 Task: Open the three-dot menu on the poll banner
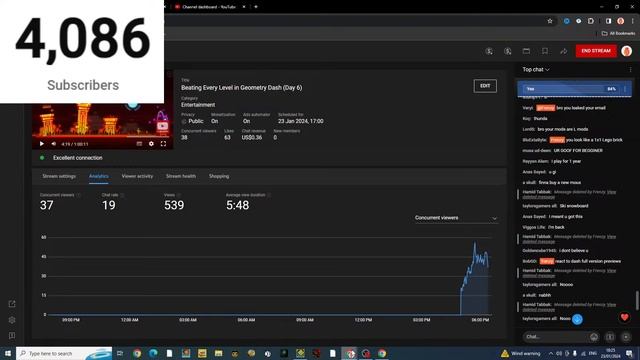click(625, 89)
